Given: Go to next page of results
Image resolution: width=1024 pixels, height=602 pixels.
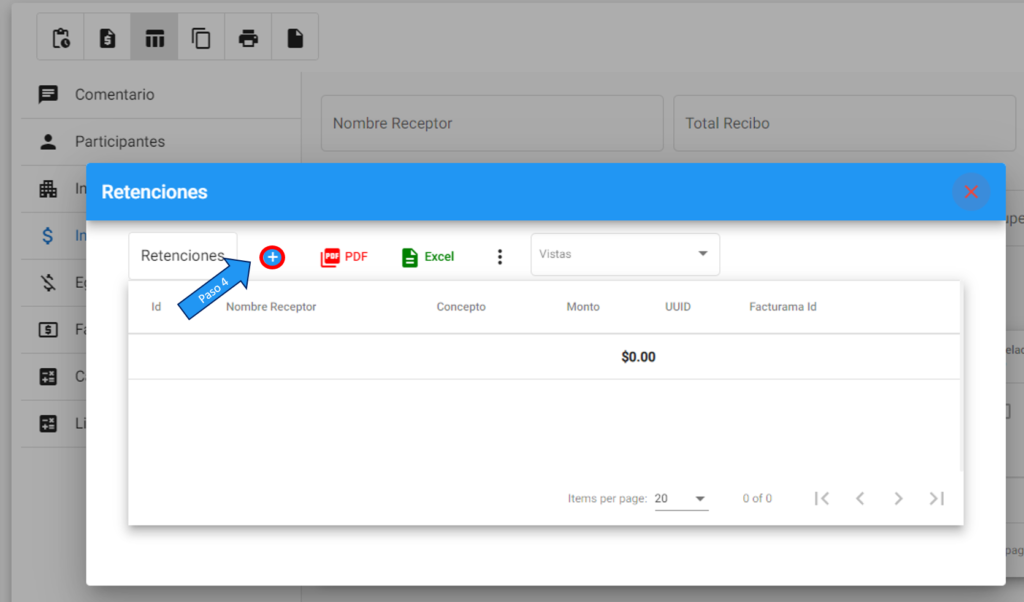Looking at the screenshot, I should 899,499.
